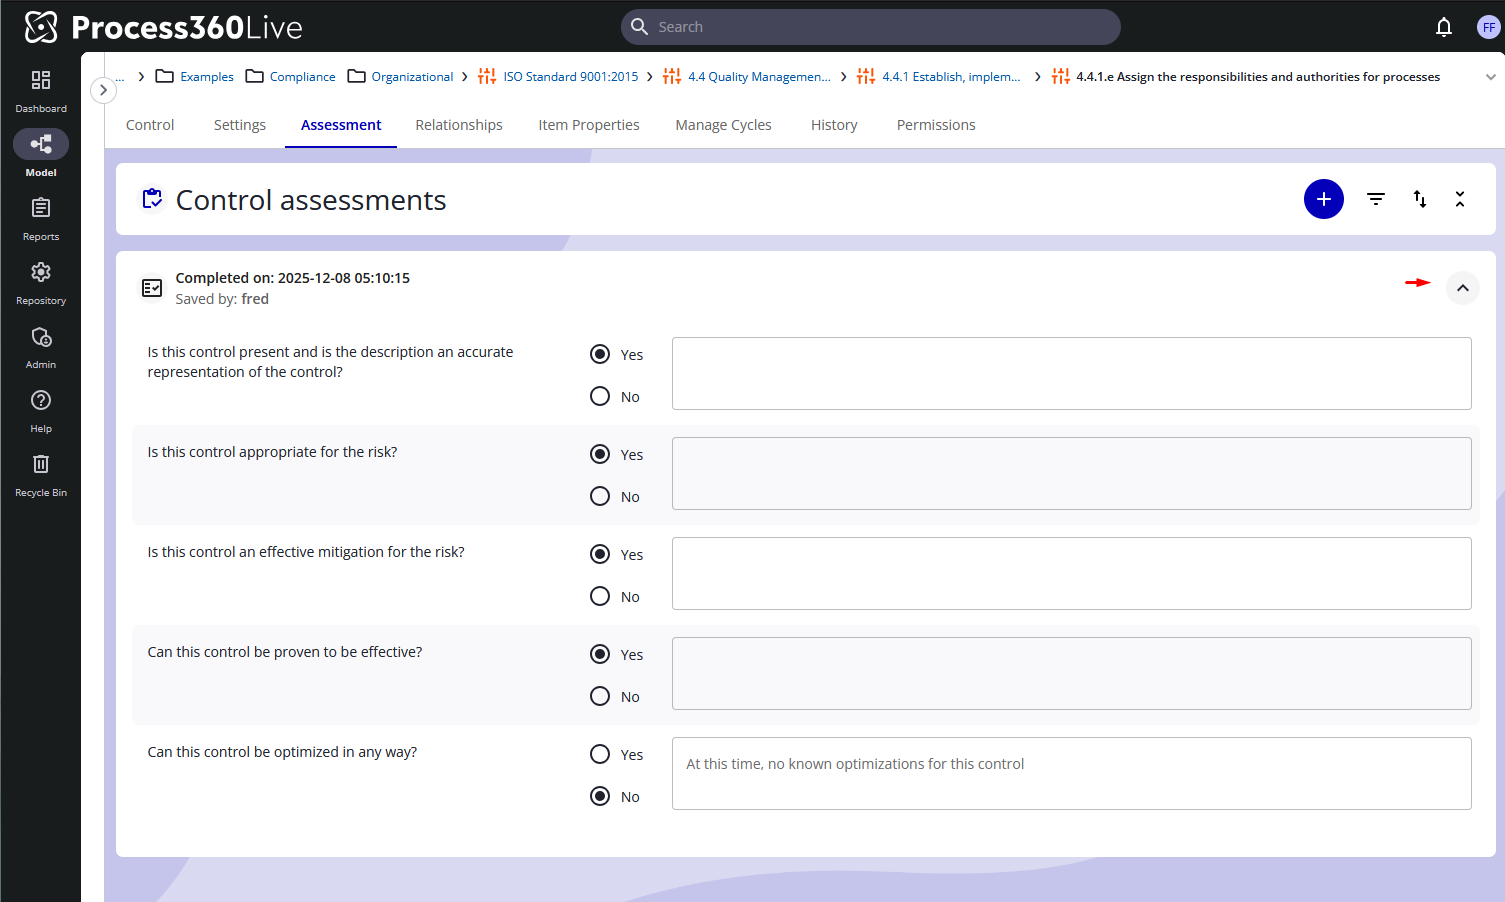The width and height of the screenshot is (1505, 902).
Task: Expand the left navigation panel arrow
Action: pyautogui.click(x=103, y=90)
